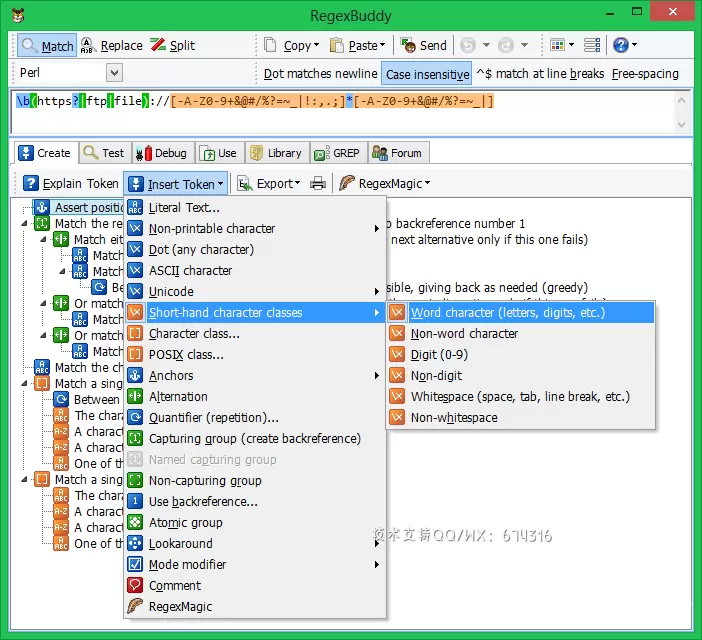Open the Perl flavor dropdown

pos(114,73)
